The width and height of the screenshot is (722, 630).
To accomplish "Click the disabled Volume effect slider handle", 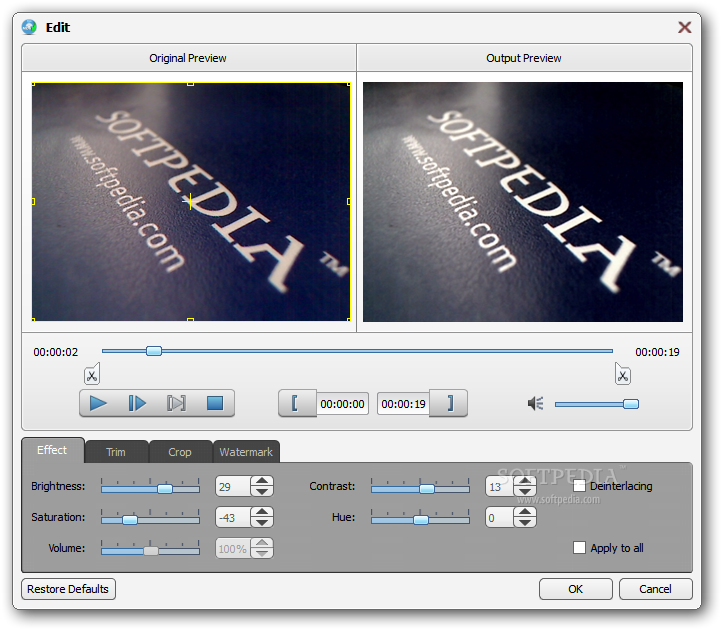I will pyautogui.click(x=151, y=551).
